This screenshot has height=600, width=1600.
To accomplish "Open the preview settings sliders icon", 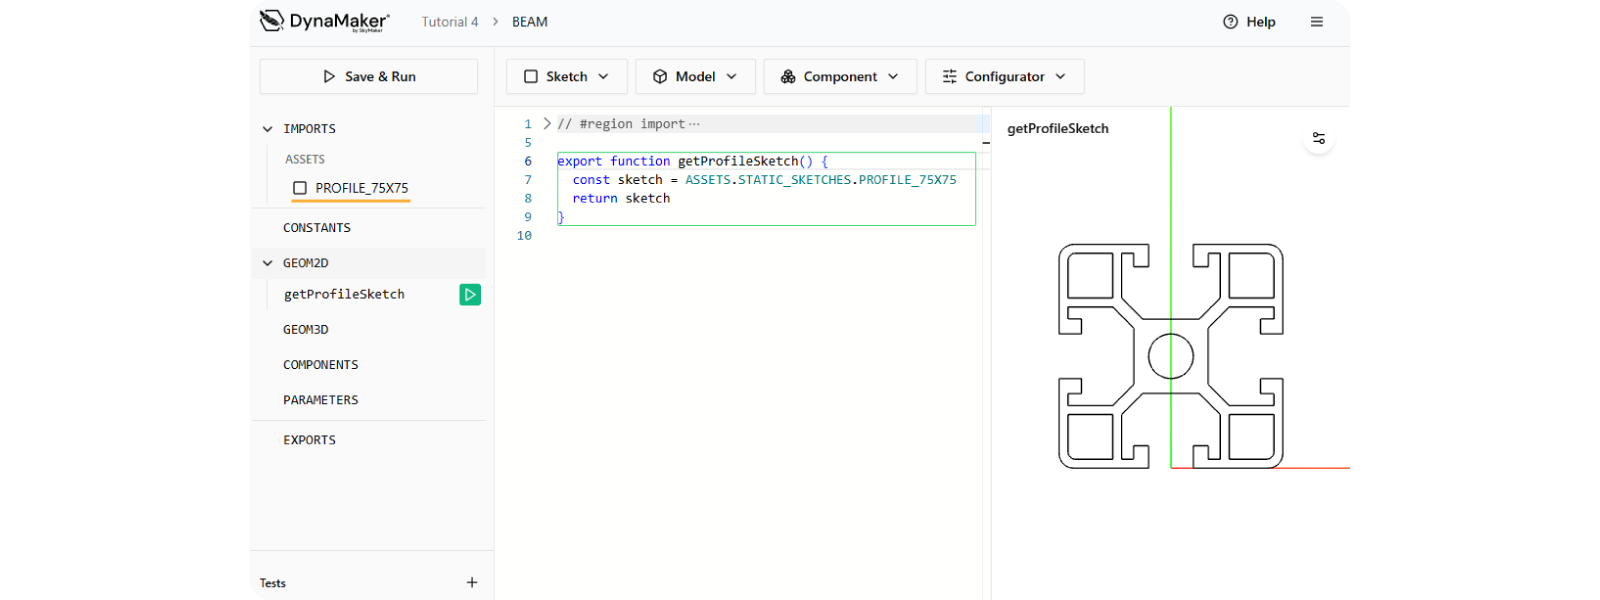I will click(x=1318, y=138).
